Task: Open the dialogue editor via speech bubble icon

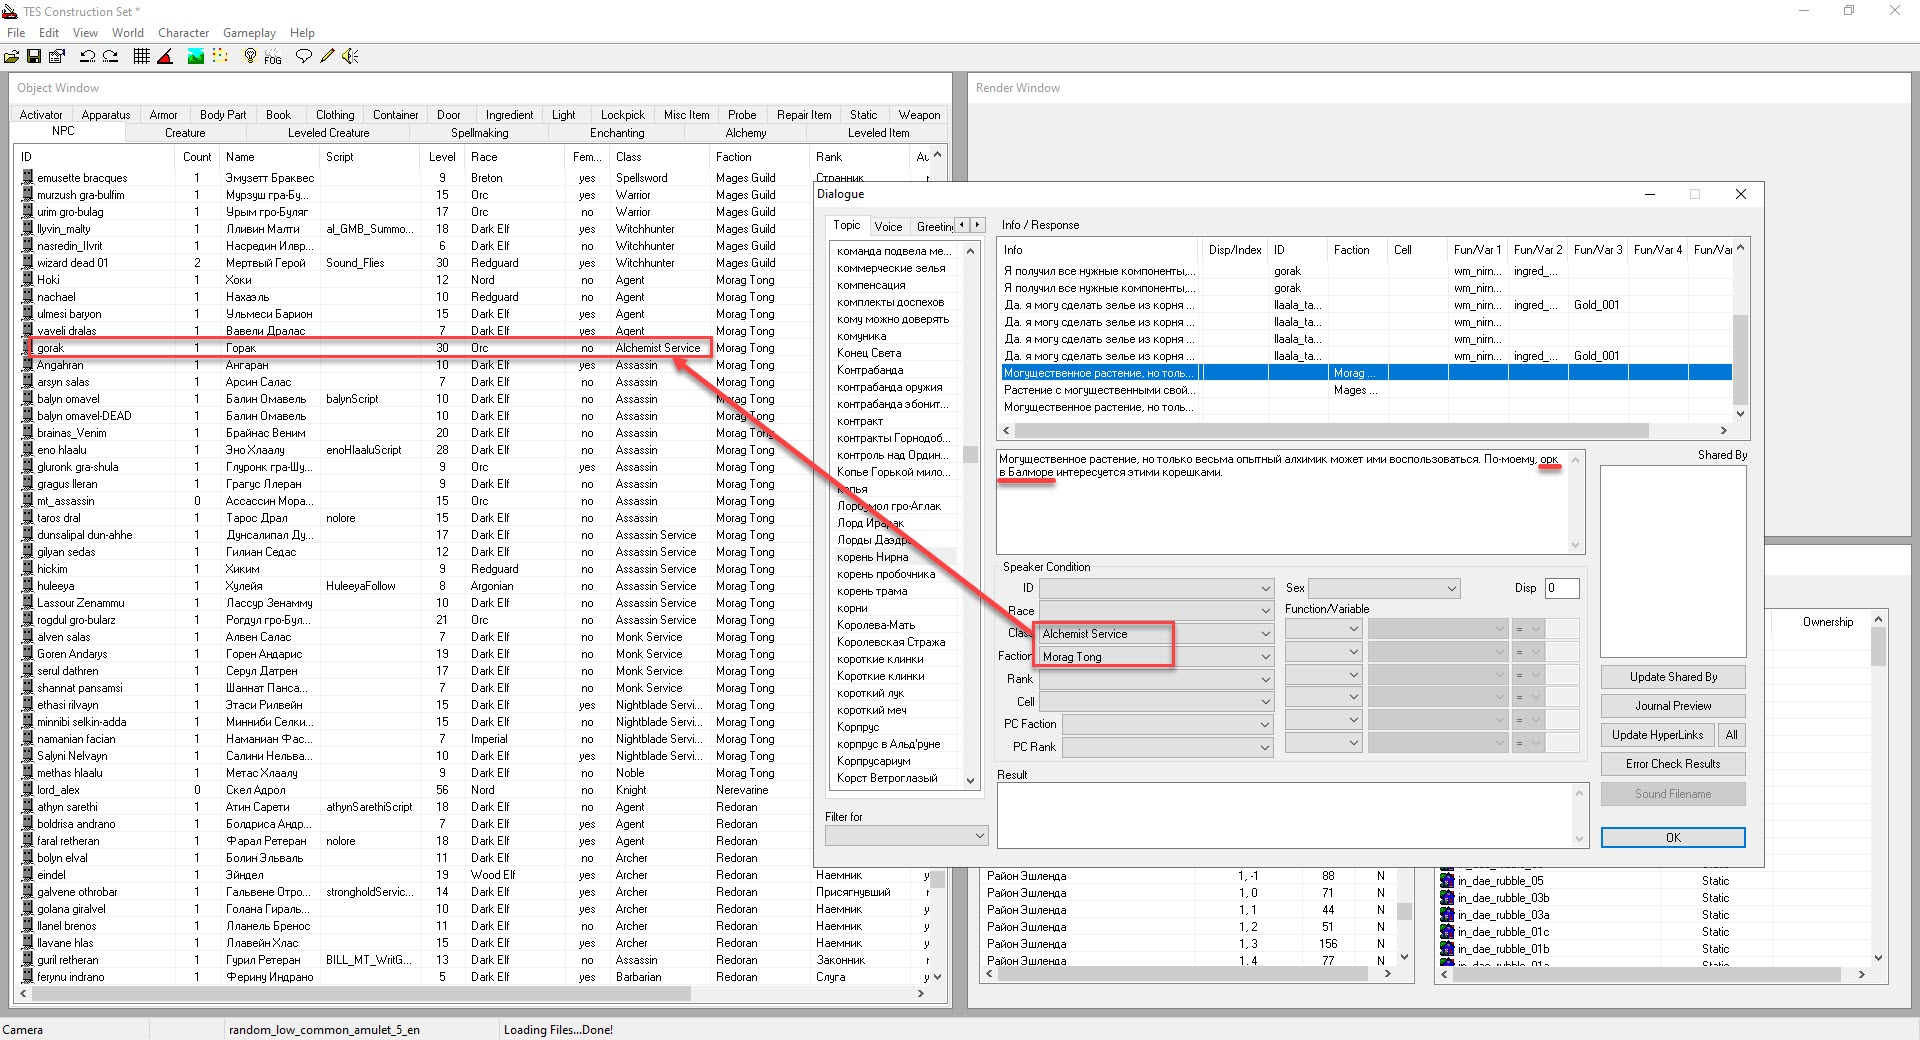Action: (304, 56)
